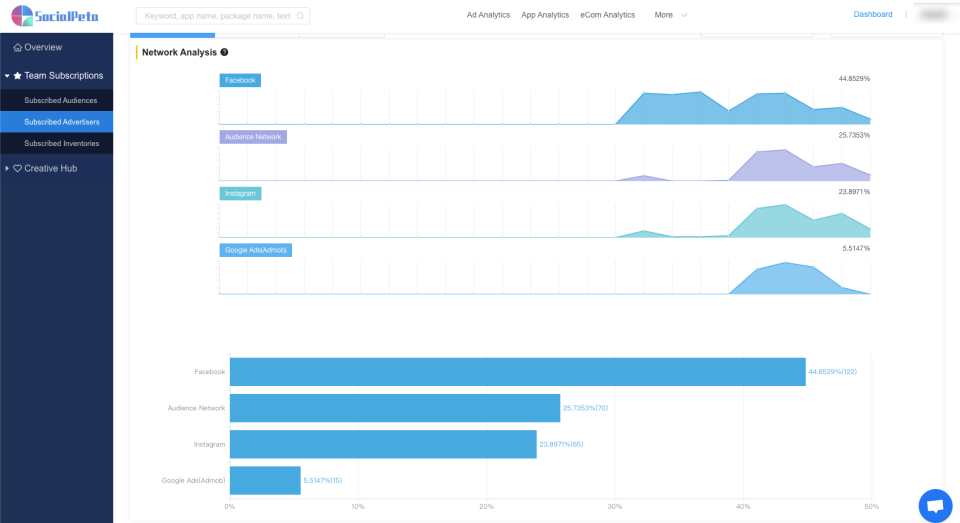Click the Instagram axis label in bar chart
960x523 pixels.
coord(209,444)
